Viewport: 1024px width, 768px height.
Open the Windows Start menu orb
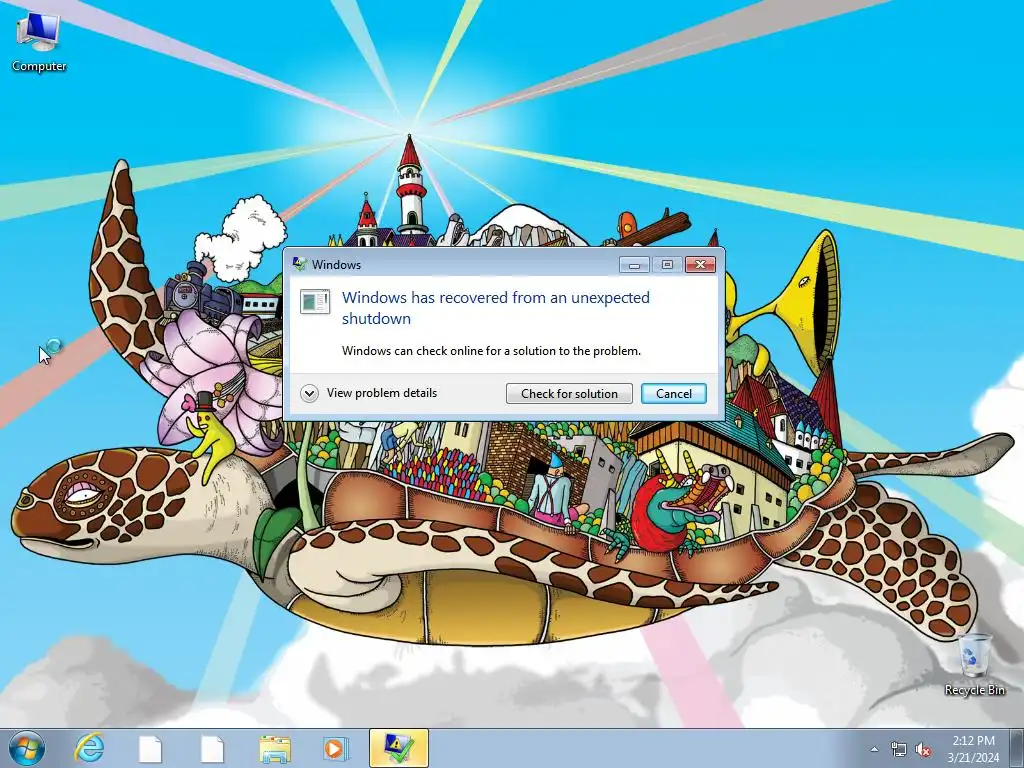[27, 748]
